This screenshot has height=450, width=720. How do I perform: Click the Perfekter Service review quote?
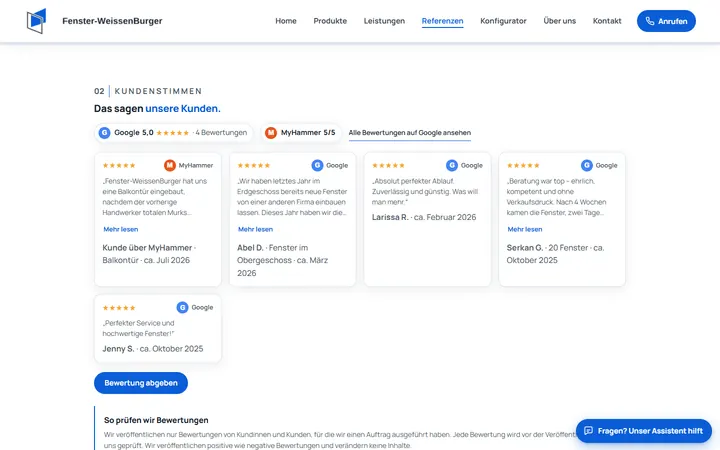coord(138,328)
